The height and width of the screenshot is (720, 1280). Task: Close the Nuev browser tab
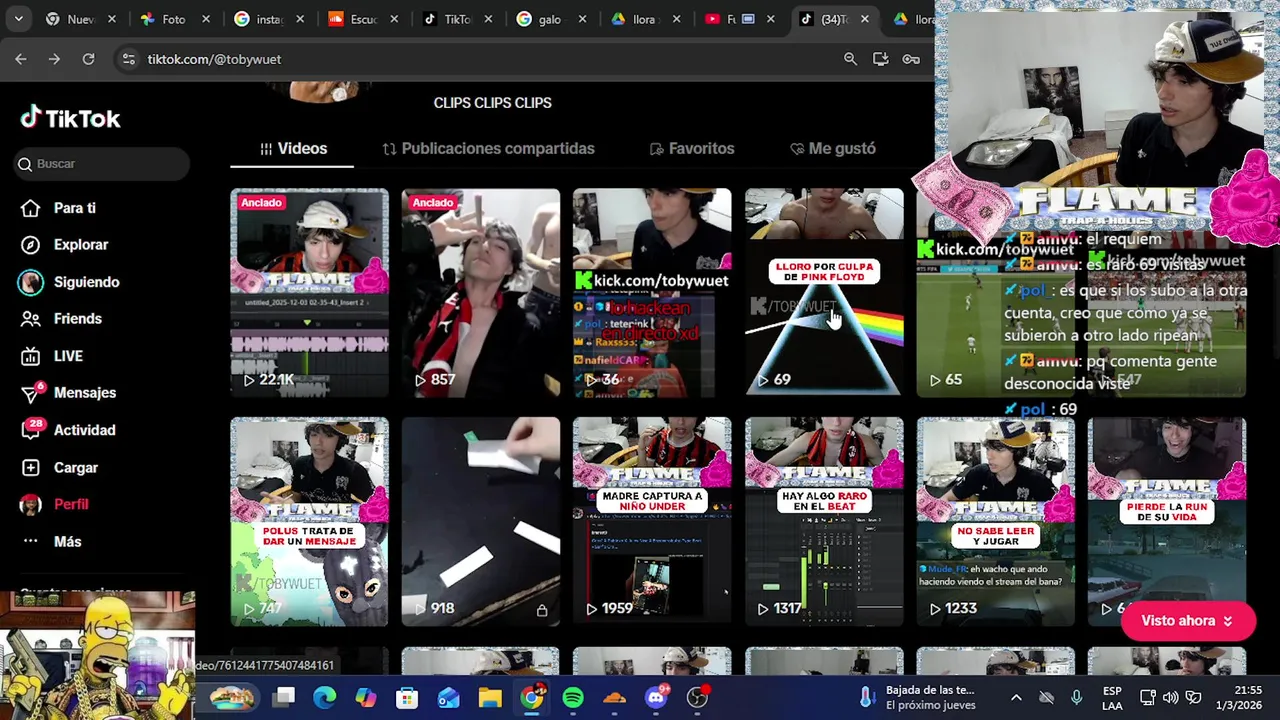tap(111, 19)
